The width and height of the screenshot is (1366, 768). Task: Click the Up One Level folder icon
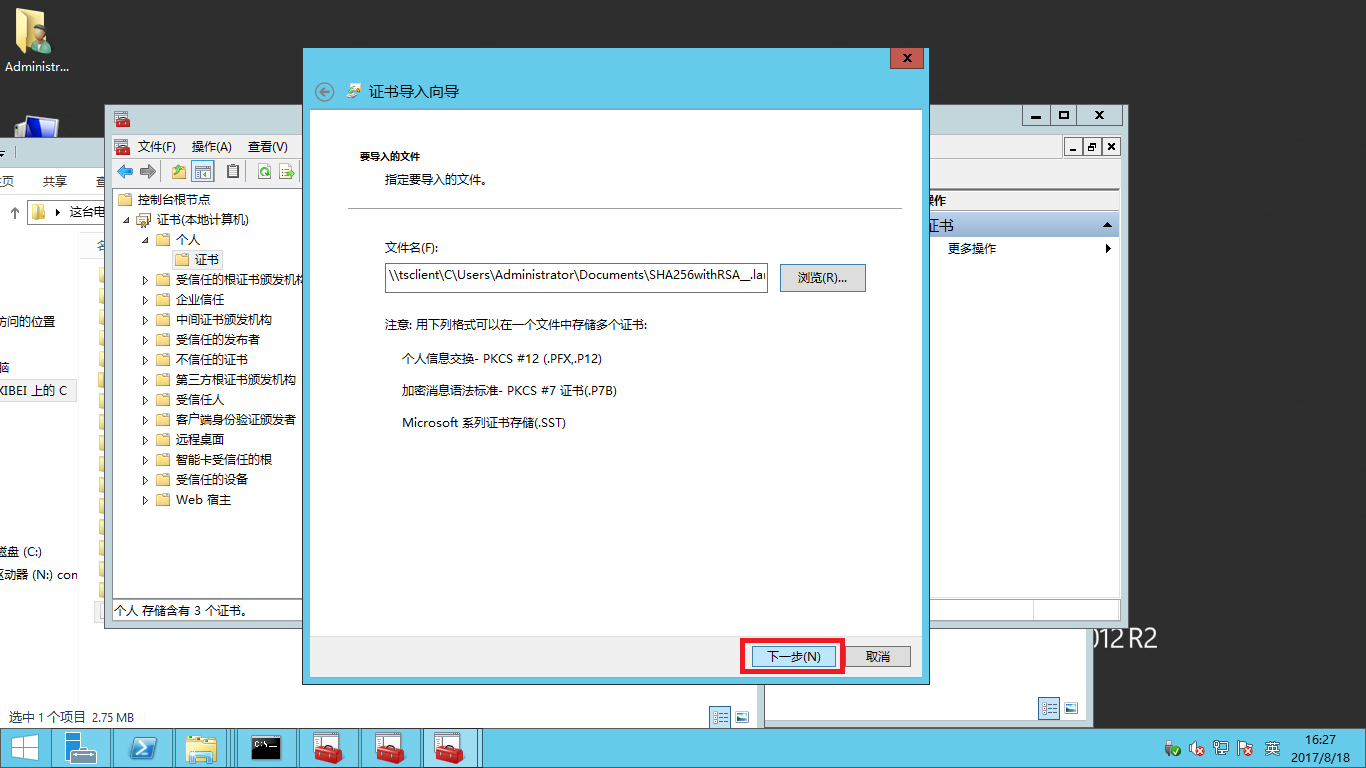179,171
